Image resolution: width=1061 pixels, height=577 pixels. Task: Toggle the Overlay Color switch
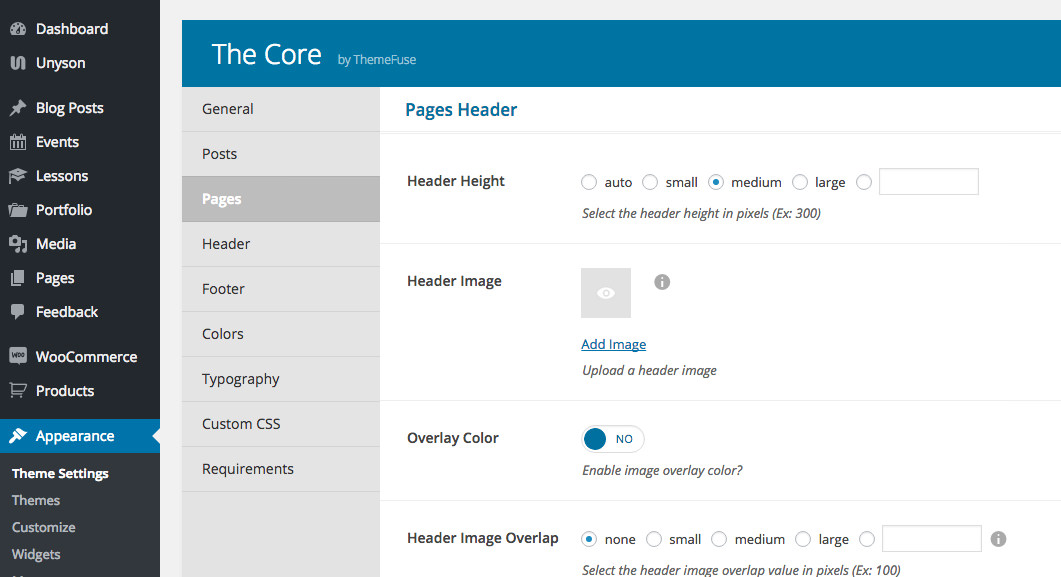(612, 439)
